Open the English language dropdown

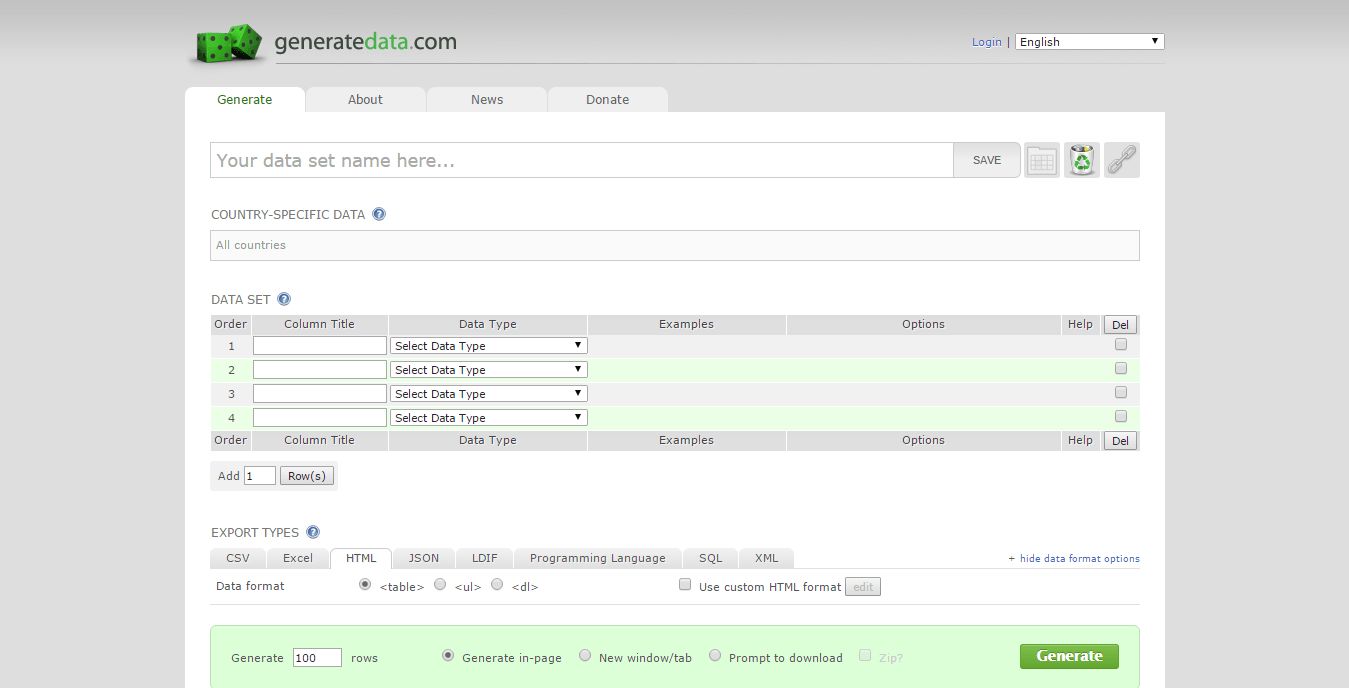1089,41
